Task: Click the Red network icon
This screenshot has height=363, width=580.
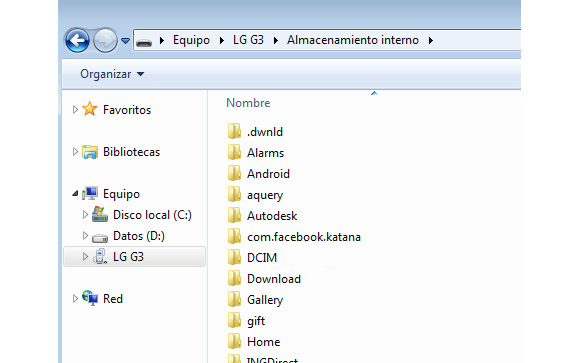Action: [x=90, y=298]
